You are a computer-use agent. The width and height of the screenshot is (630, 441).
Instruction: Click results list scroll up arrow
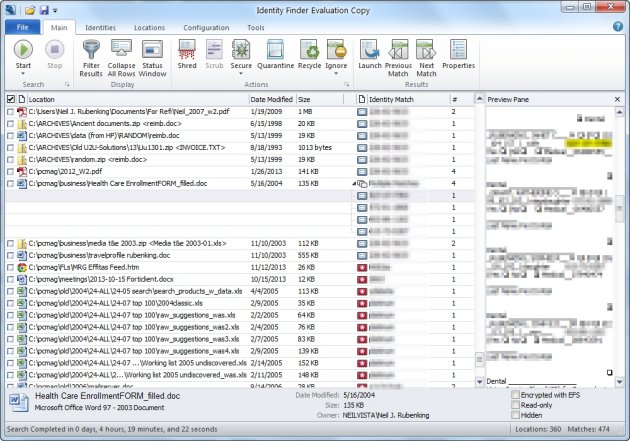click(479, 98)
